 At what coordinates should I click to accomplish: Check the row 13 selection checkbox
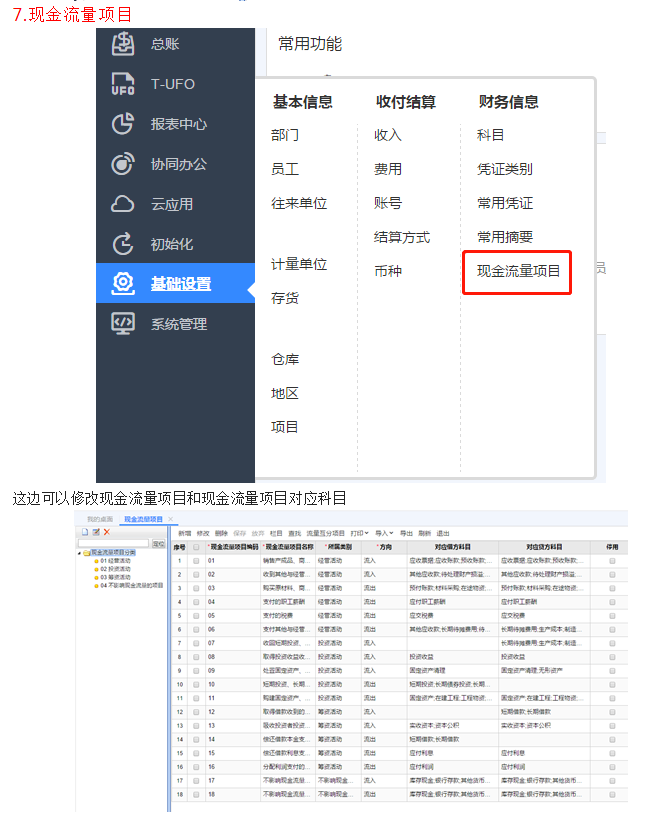(x=196, y=726)
